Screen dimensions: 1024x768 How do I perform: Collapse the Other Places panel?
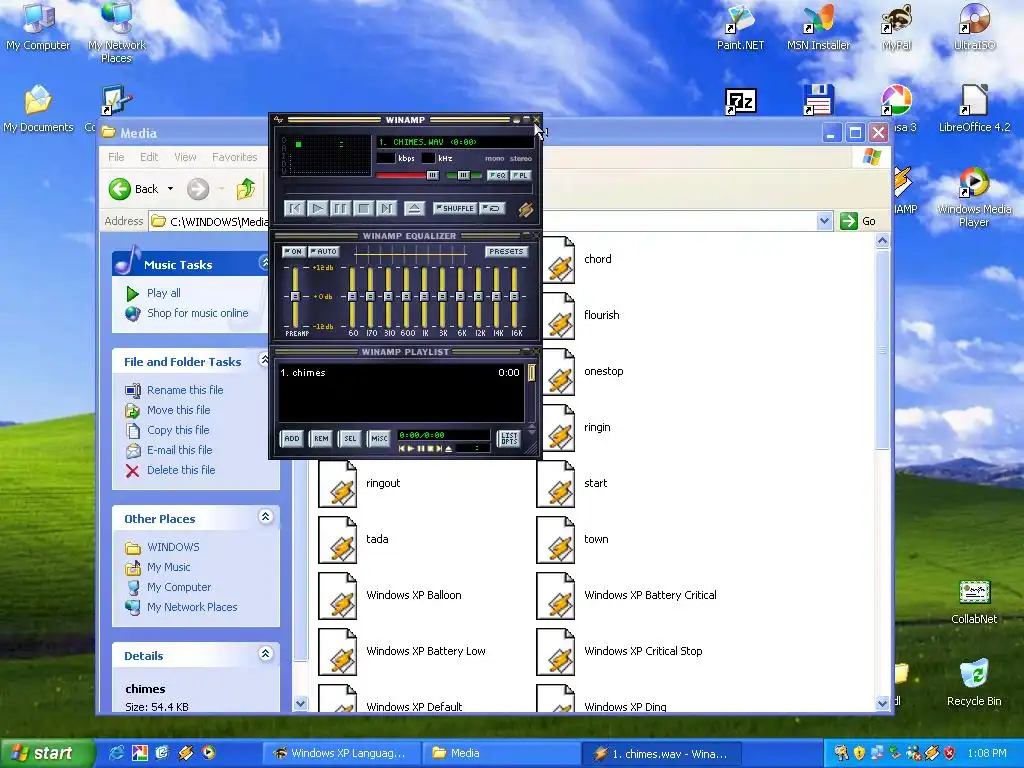coord(265,517)
